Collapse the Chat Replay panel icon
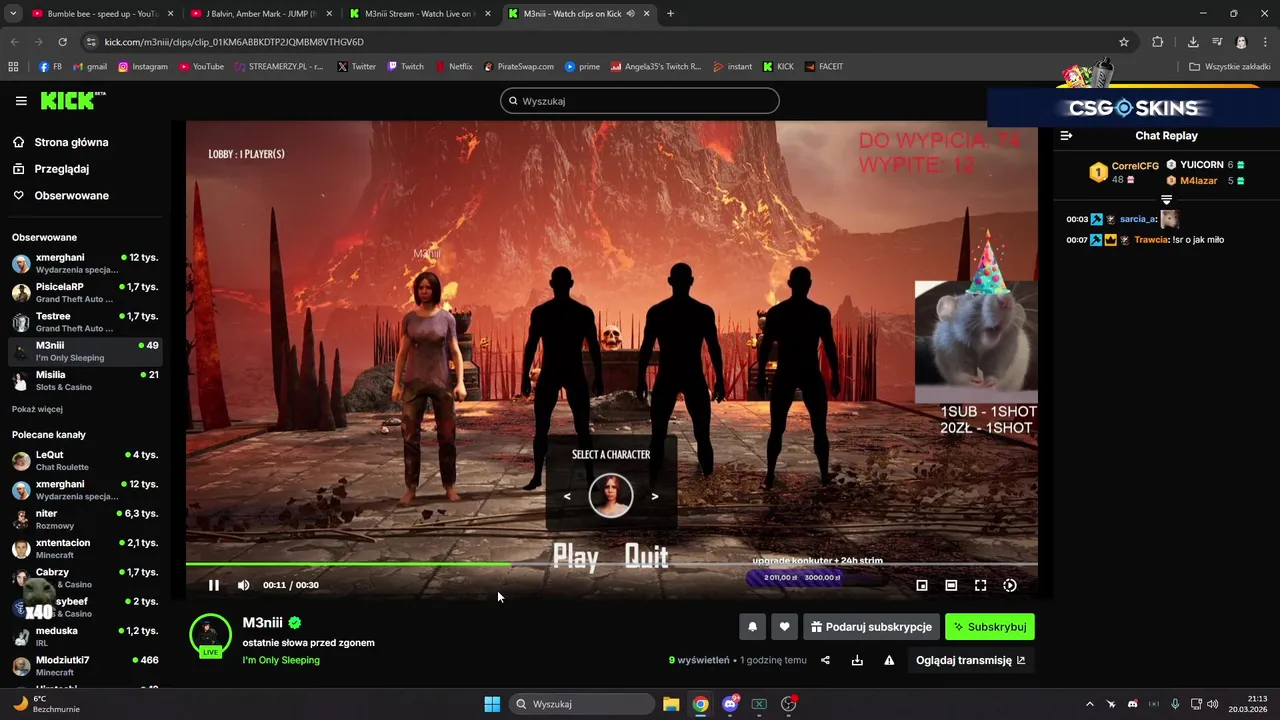The image size is (1280, 720). pyautogui.click(x=1066, y=136)
